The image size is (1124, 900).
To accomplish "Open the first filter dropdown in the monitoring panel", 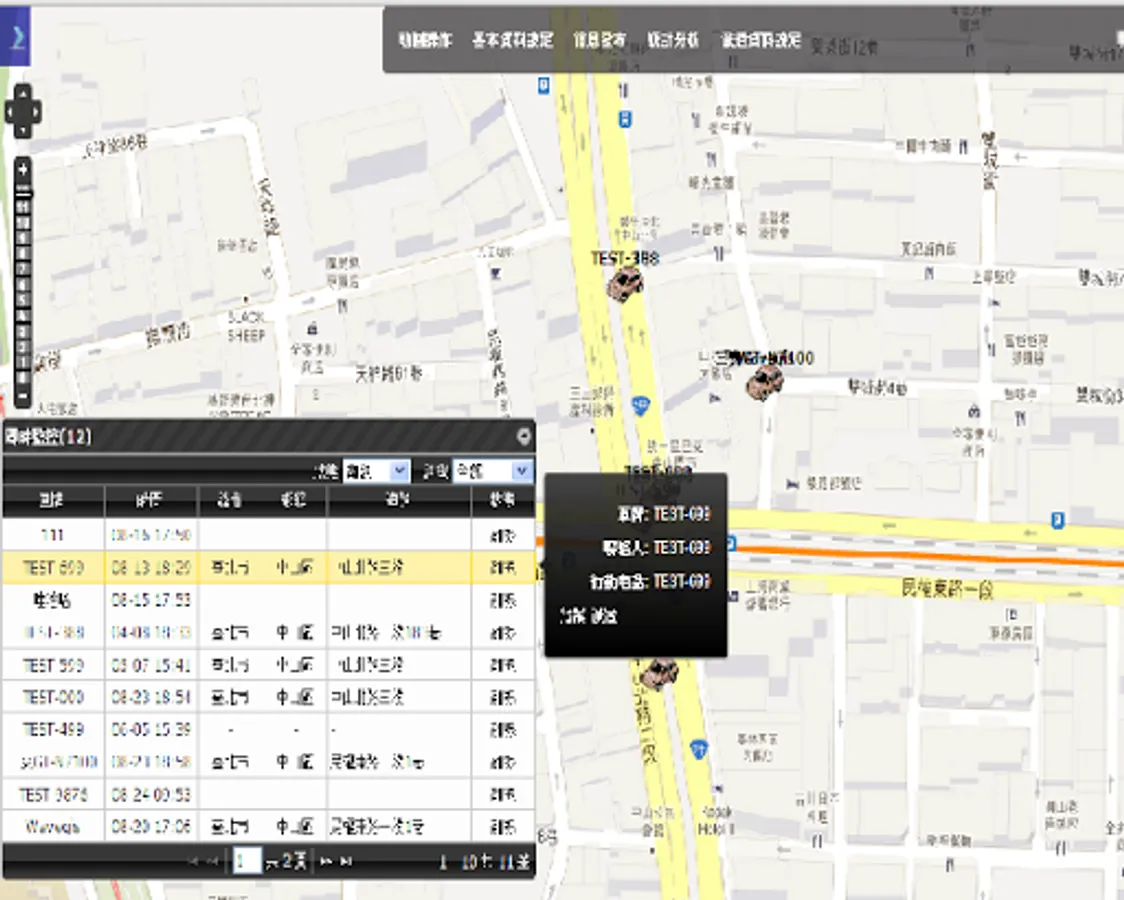I will click(x=376, y=471).
